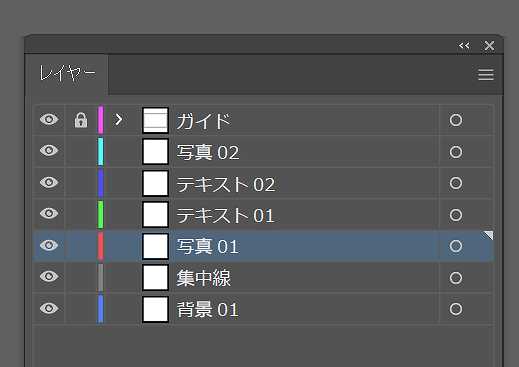Select the テキスト 02 layer name
519x367 pixels.
(226, 184)
